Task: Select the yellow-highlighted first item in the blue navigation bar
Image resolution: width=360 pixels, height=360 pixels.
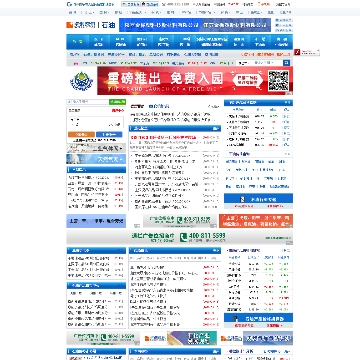Action: tap(77, 42)
